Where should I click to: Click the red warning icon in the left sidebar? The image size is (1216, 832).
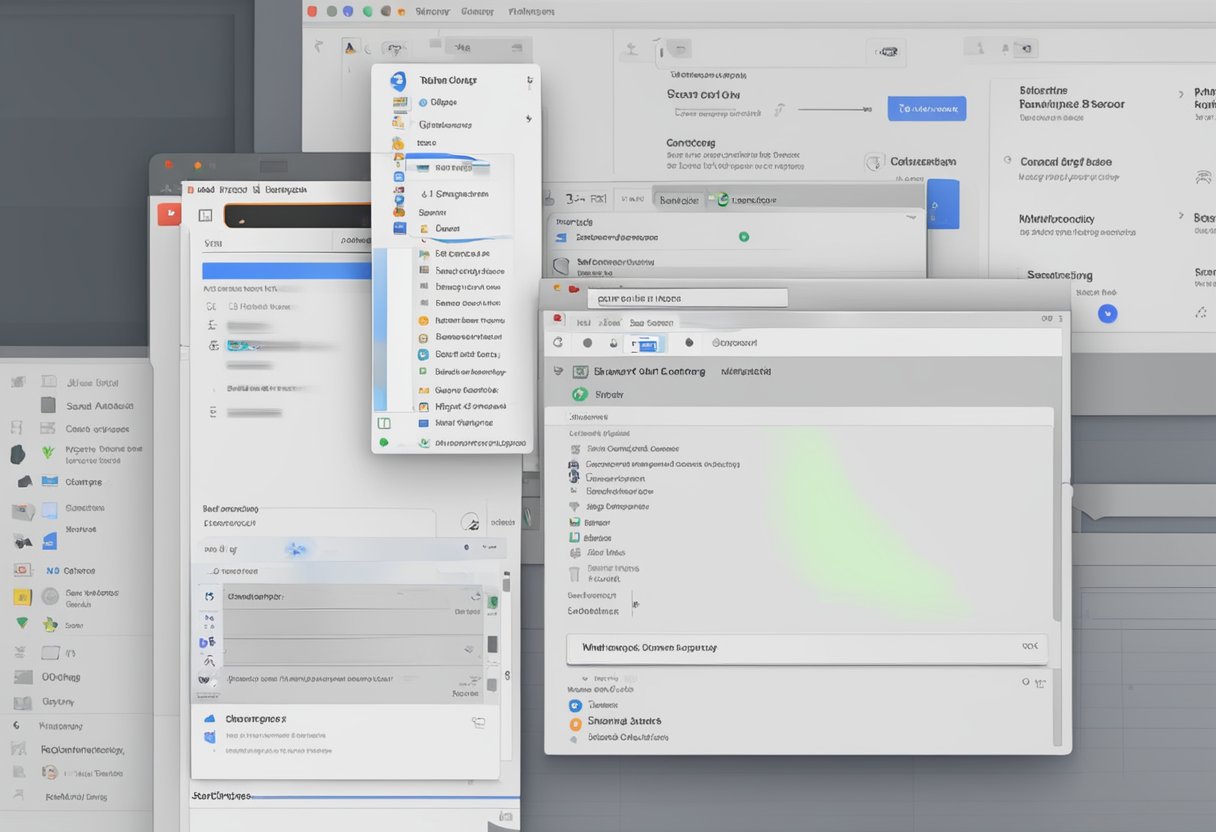click(x=22, y=570)
